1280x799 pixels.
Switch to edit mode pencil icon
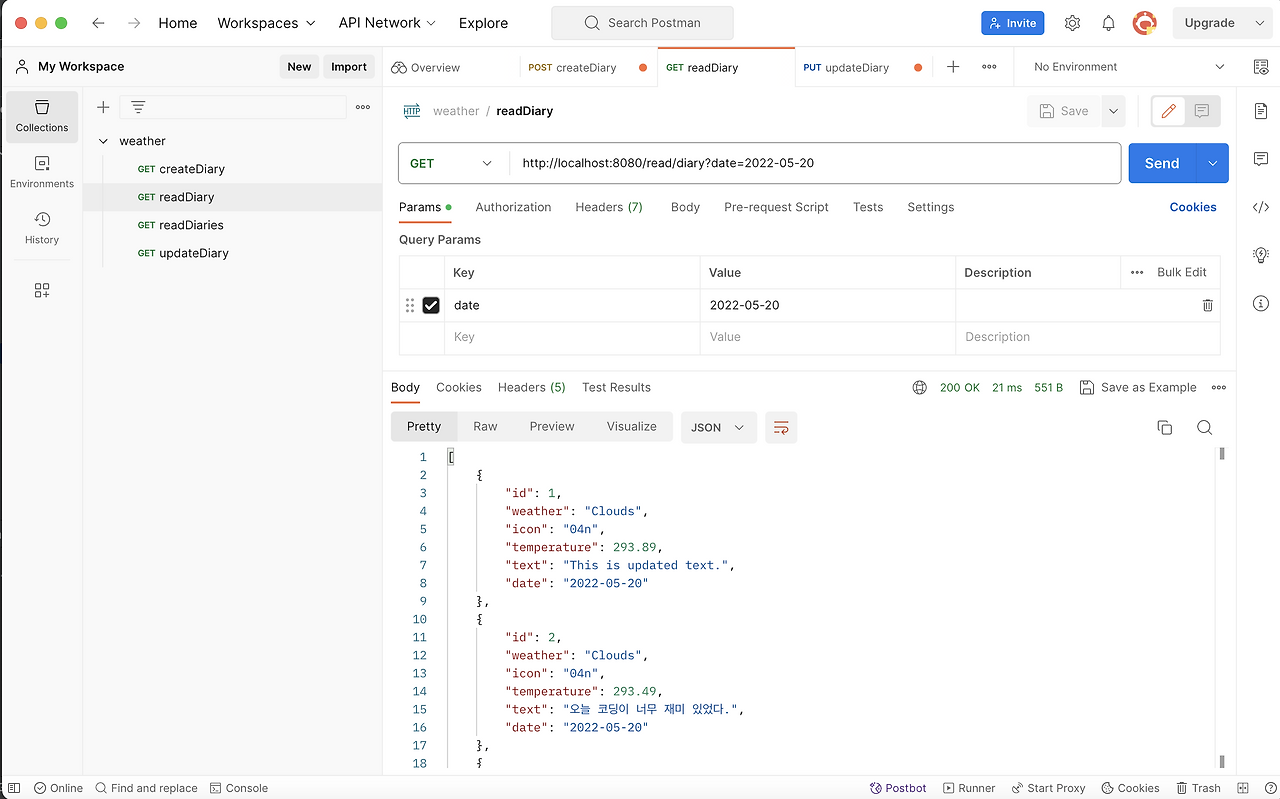click(x=1168, y=111)
